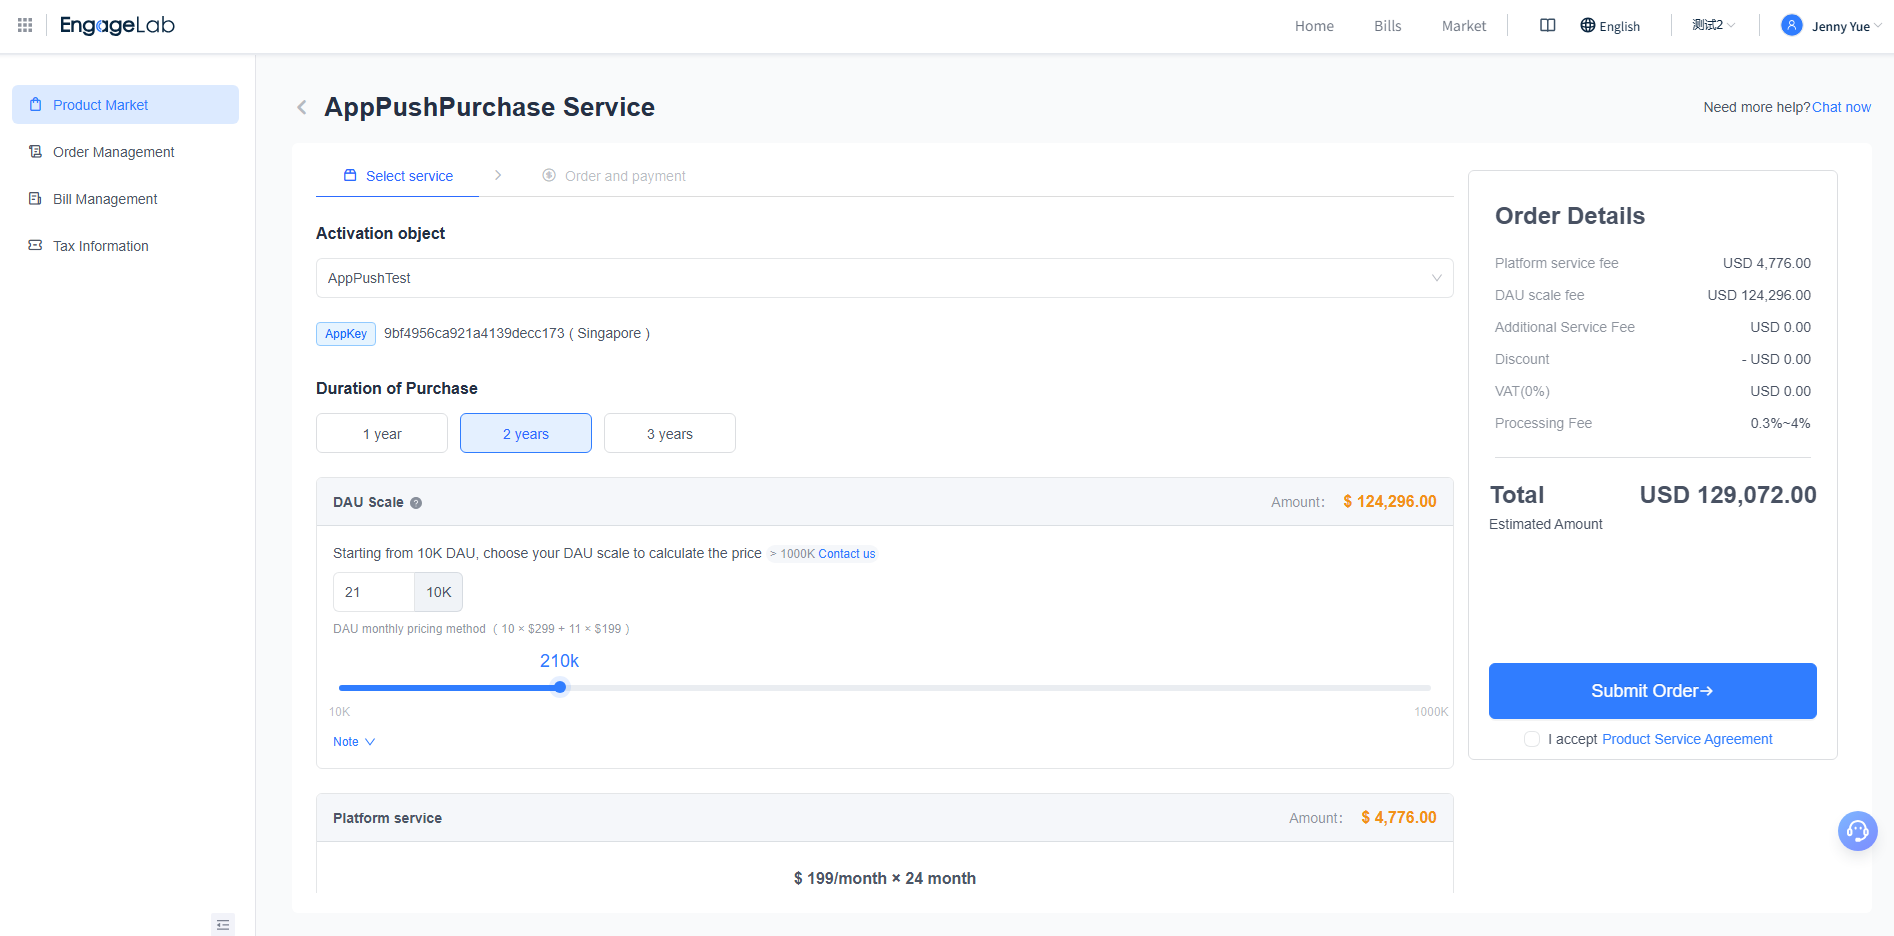
Task: Open Bills in the top navigation
Action: tap(1387, 26)
